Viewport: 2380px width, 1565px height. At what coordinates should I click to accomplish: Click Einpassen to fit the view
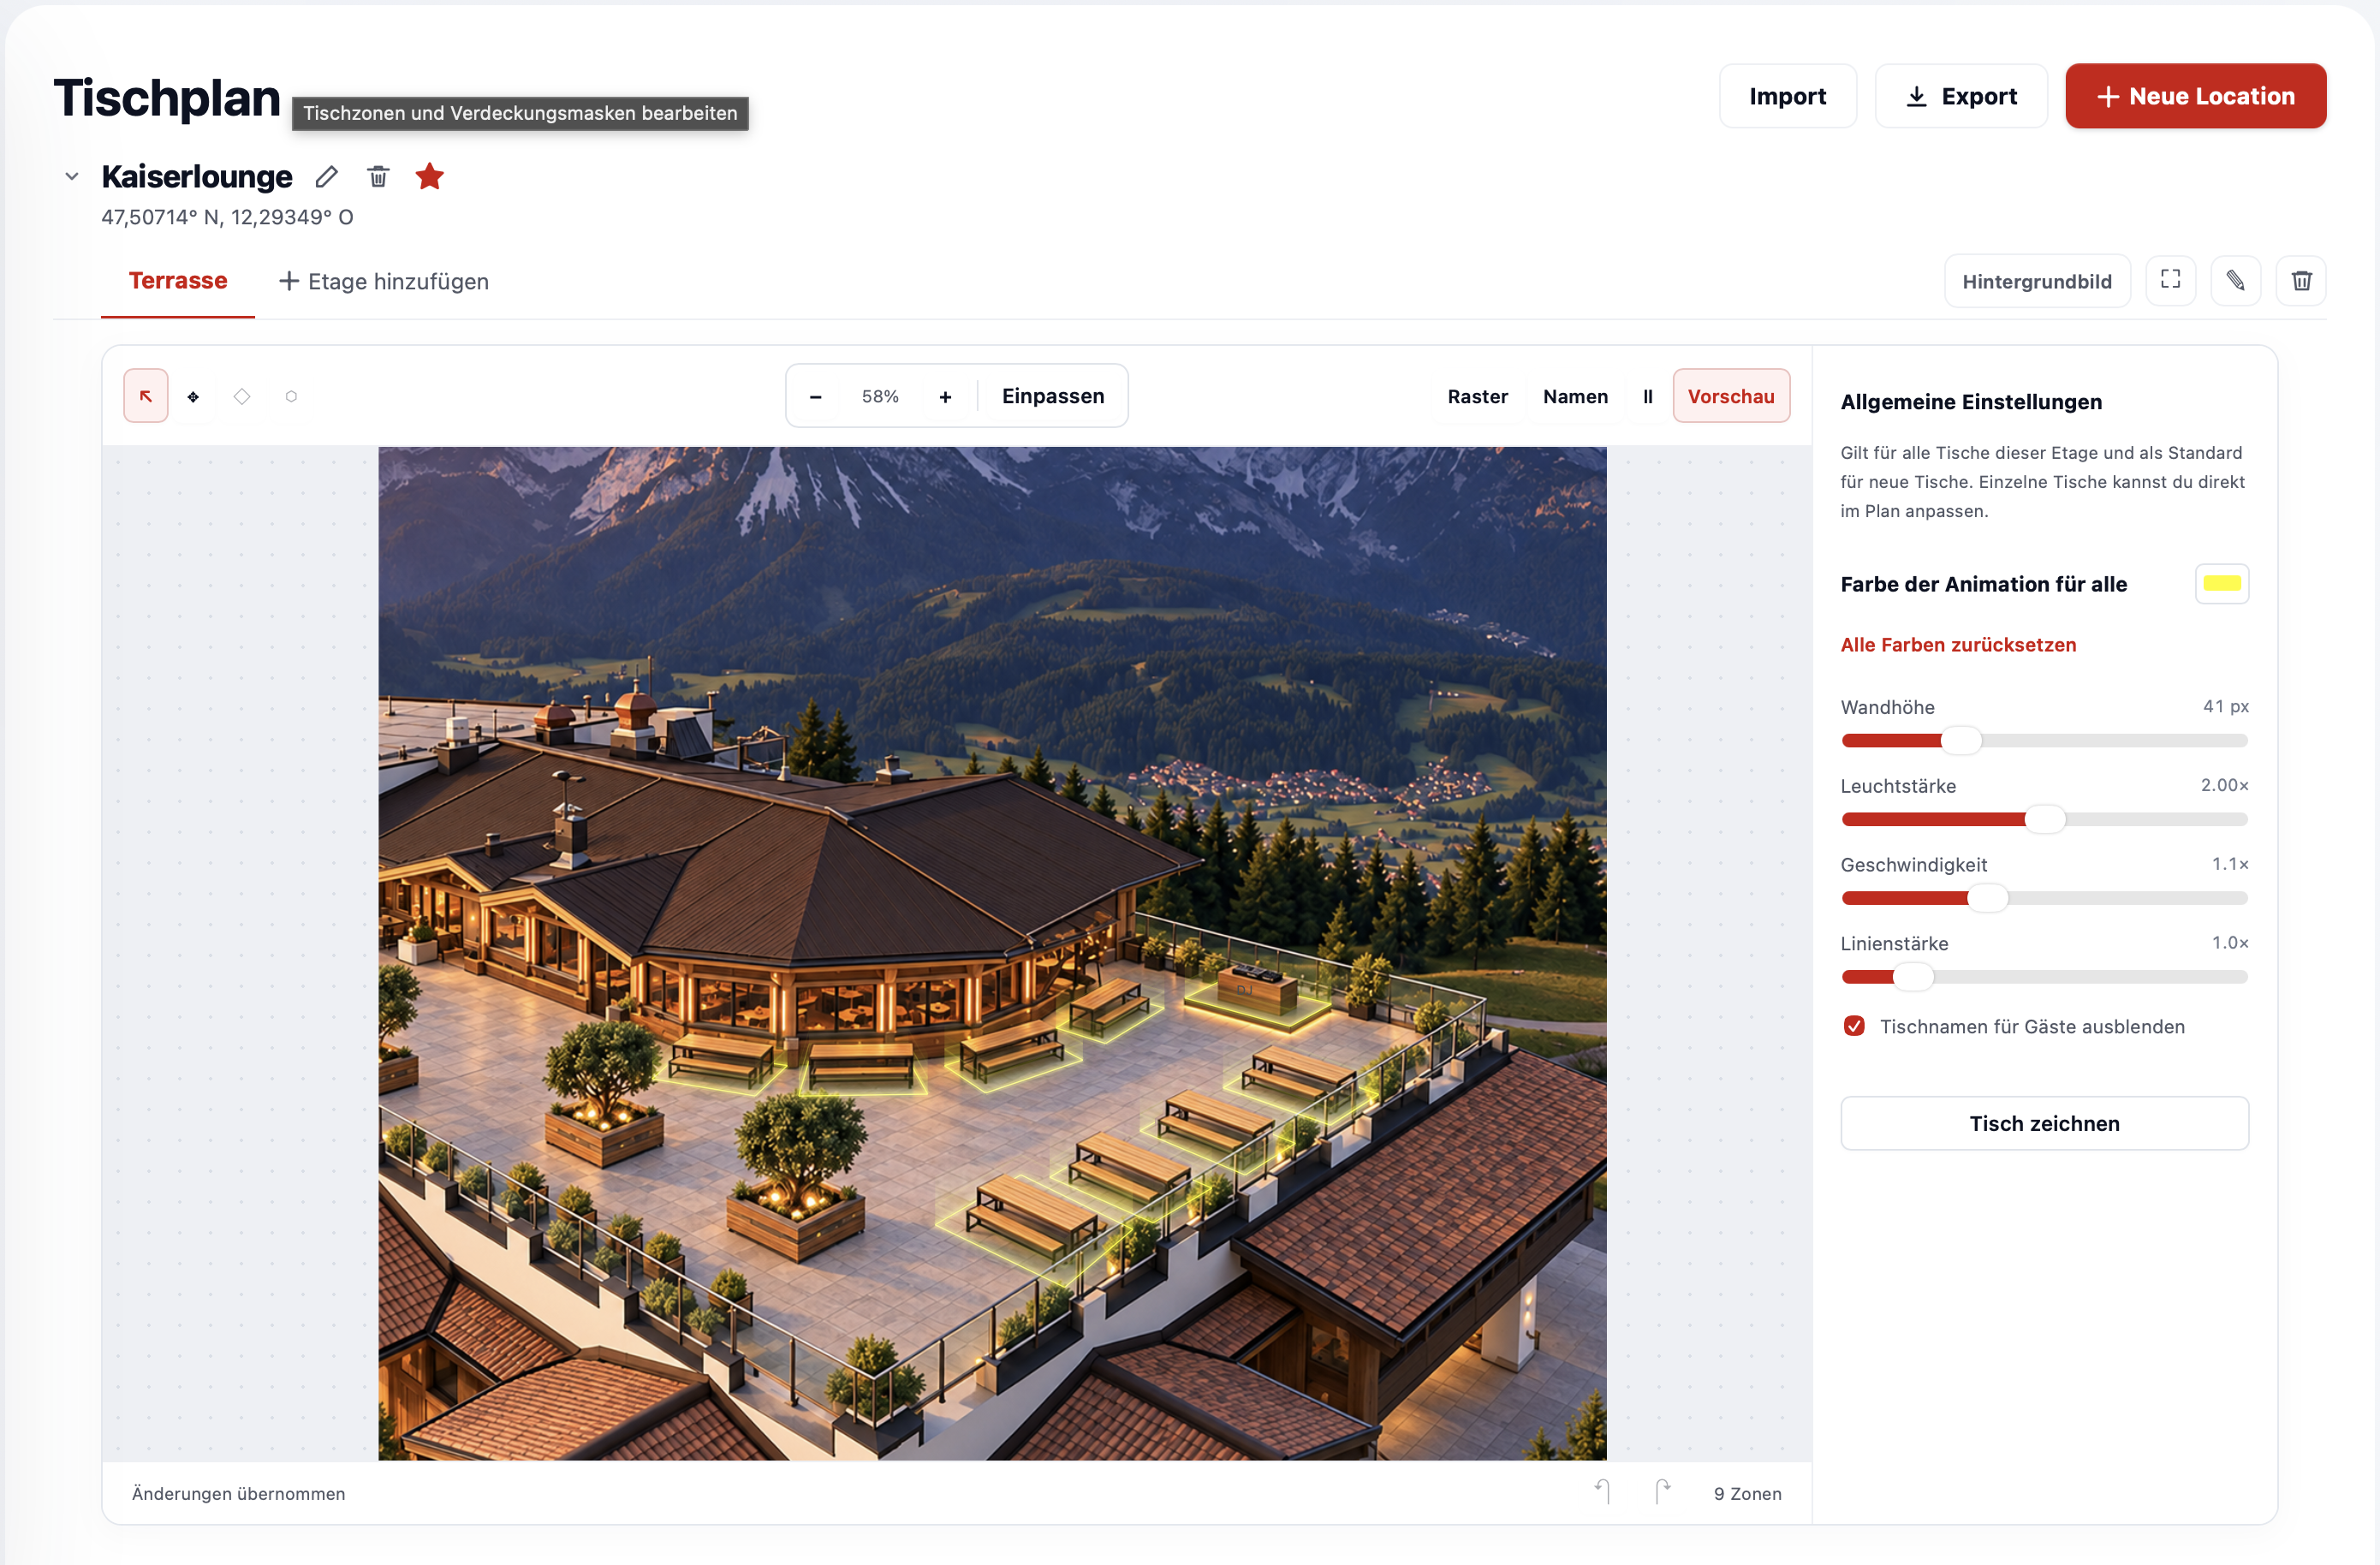pos(1053,396)
